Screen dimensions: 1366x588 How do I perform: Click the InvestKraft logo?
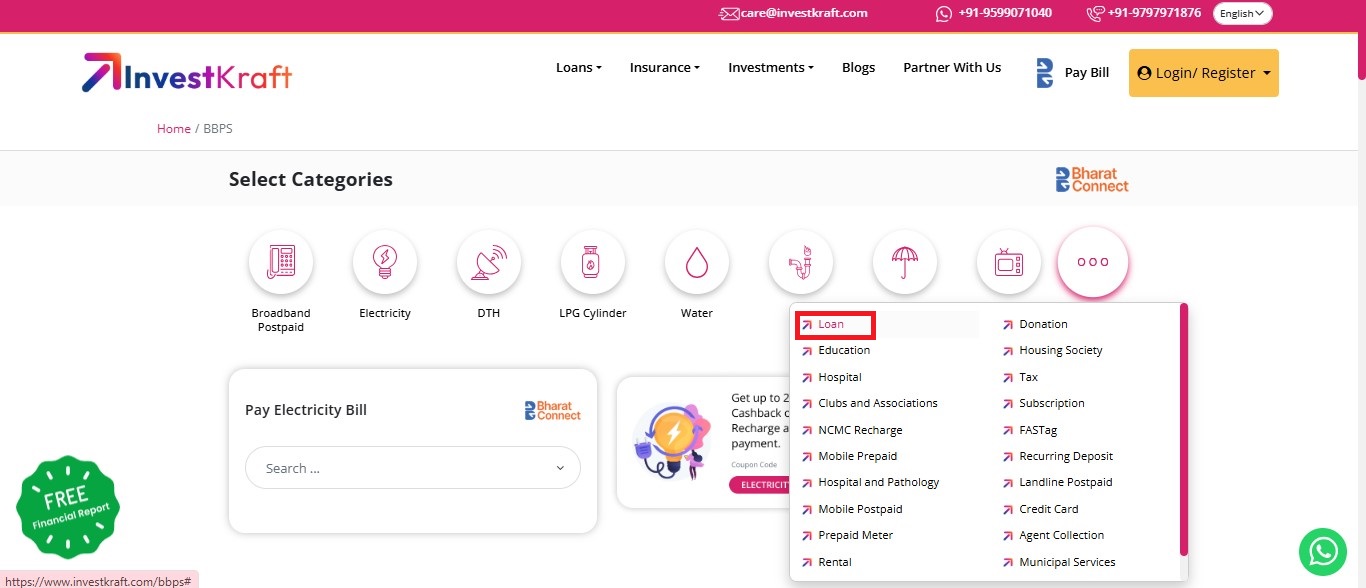[x=187, y=73]
